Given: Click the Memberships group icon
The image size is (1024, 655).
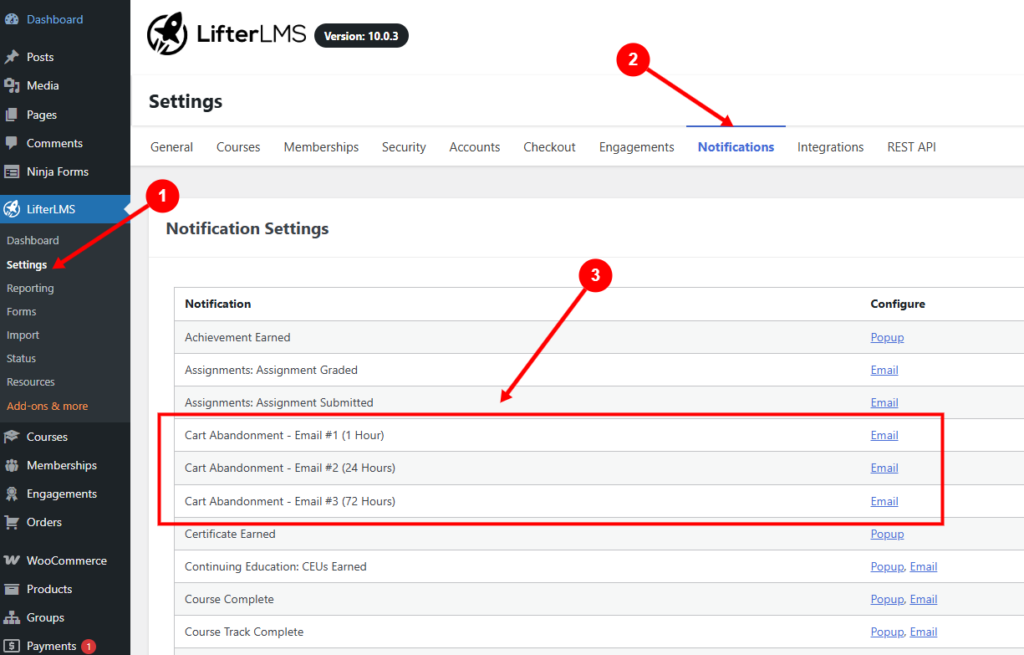Looking at the screenshot, I should pyautogui.click(x=11, y=465).
